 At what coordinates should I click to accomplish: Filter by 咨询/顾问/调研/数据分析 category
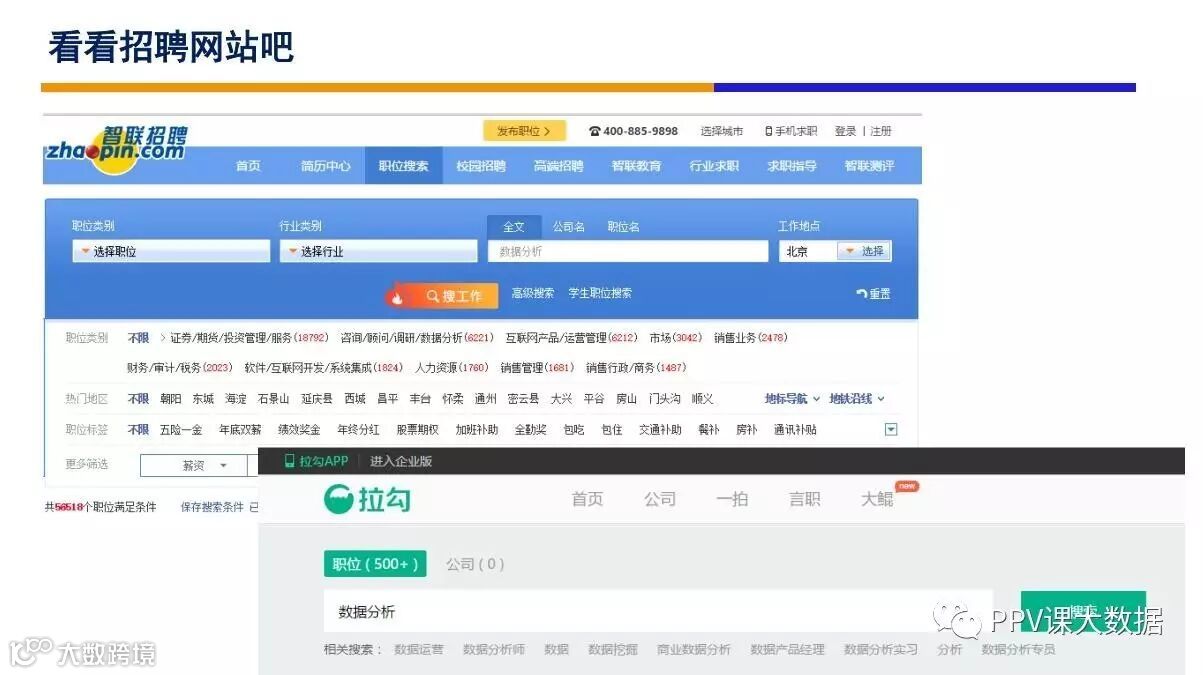[417, 338]
